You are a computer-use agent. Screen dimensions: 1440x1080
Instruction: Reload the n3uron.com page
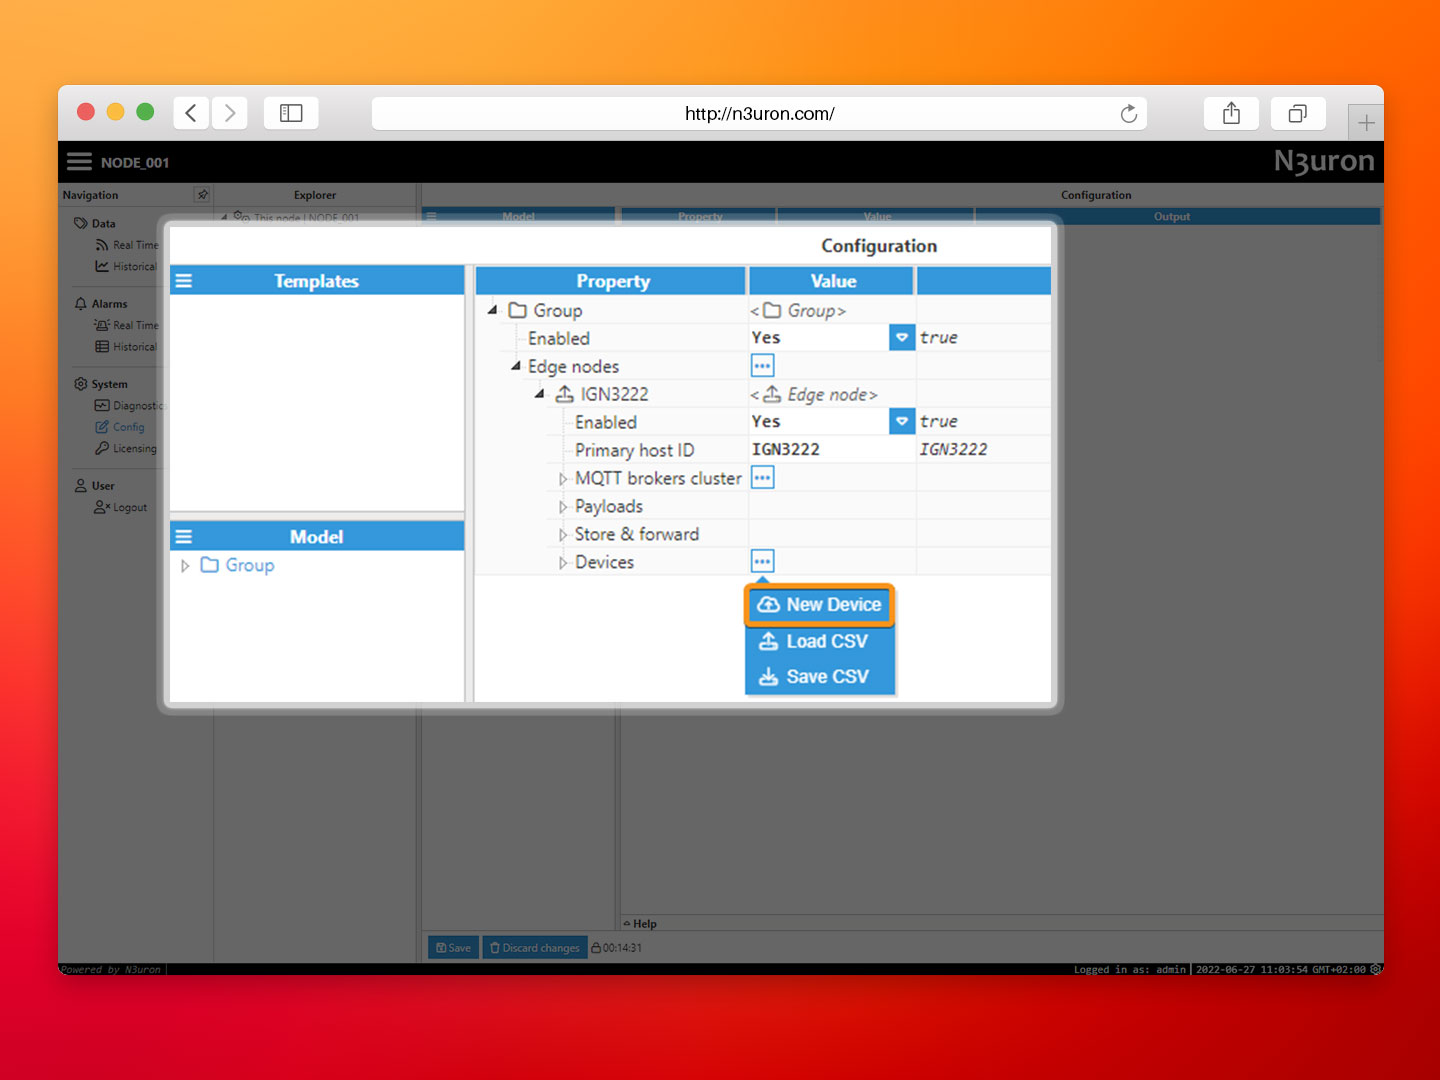click(x=1129, y=113)
